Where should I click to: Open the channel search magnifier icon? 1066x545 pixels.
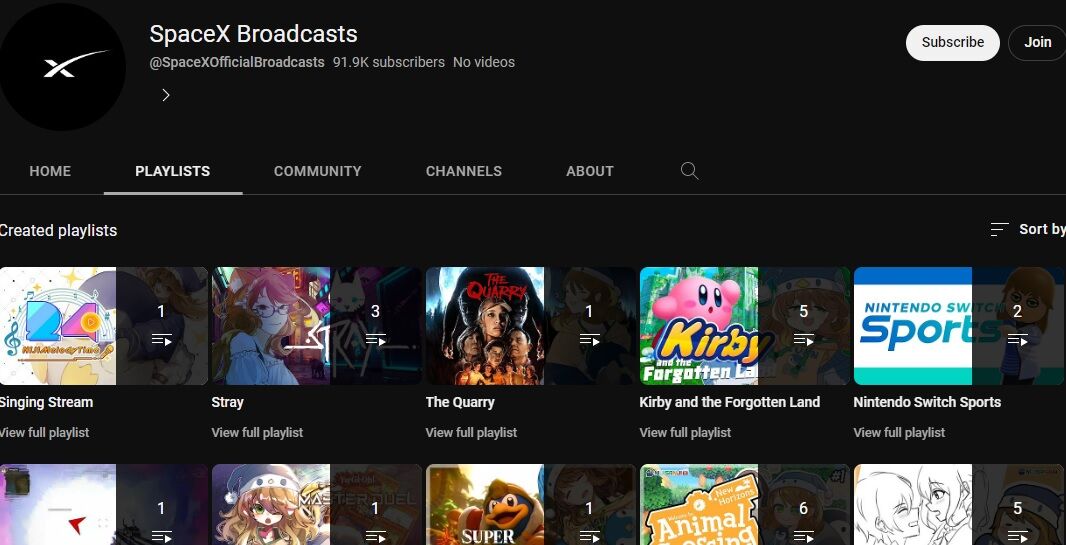coord(689,171)
